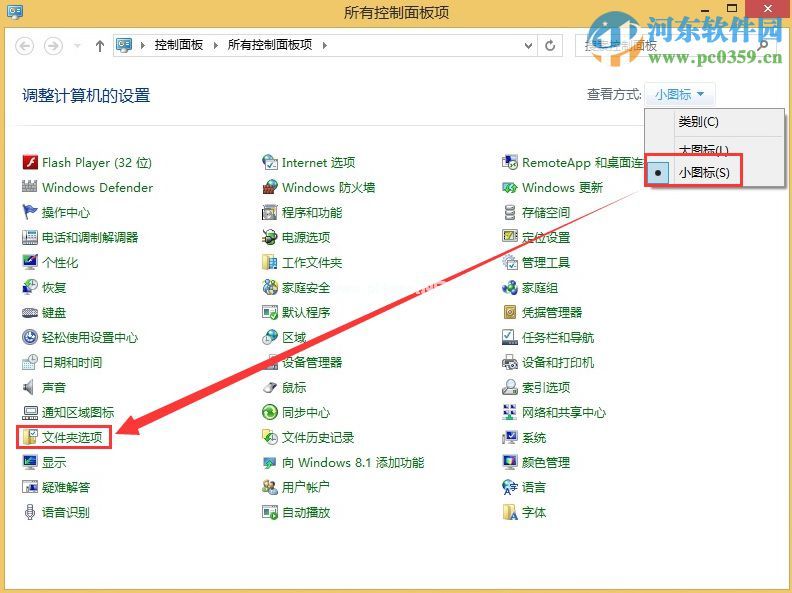Viewport: 792px width, 593px height.
Task: Expand the chevron before 控制面板 breadcrumb
Action: (143, 45)
